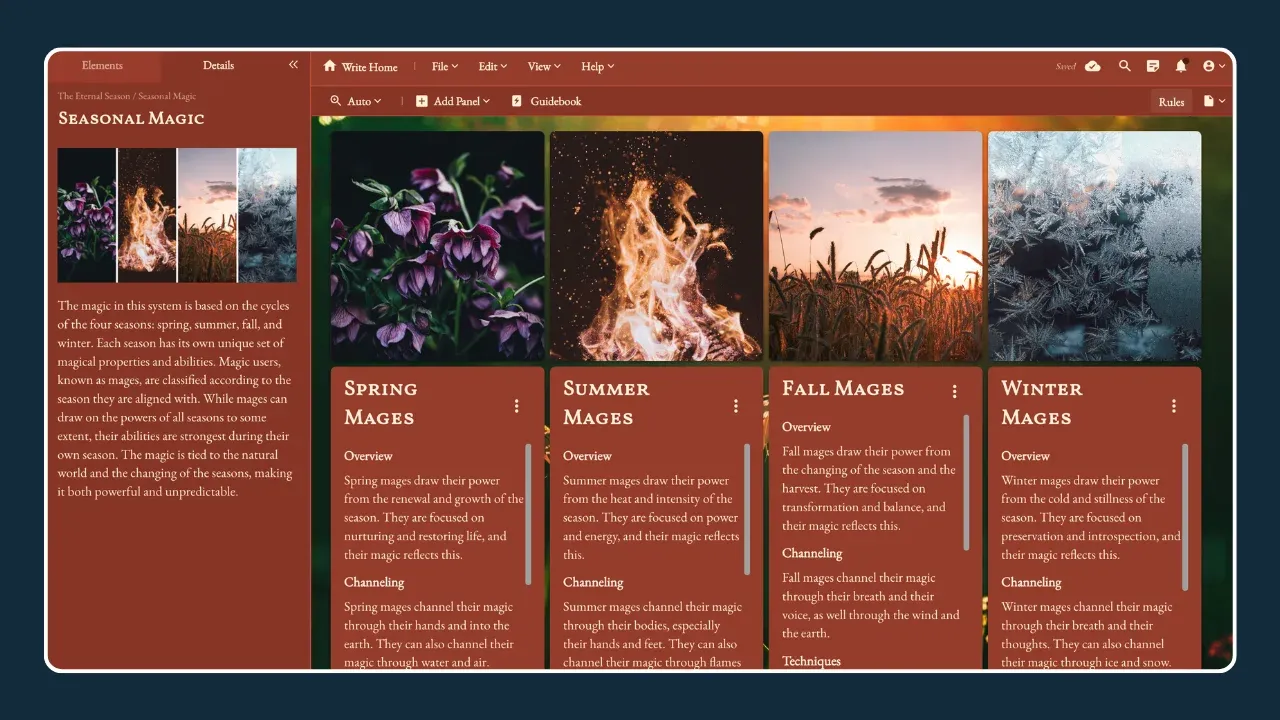Screen dimensions: 1280x720
Task: Open Fall Mages panel kebab menu
Action: pyautogui.click(x=954, y=391)
